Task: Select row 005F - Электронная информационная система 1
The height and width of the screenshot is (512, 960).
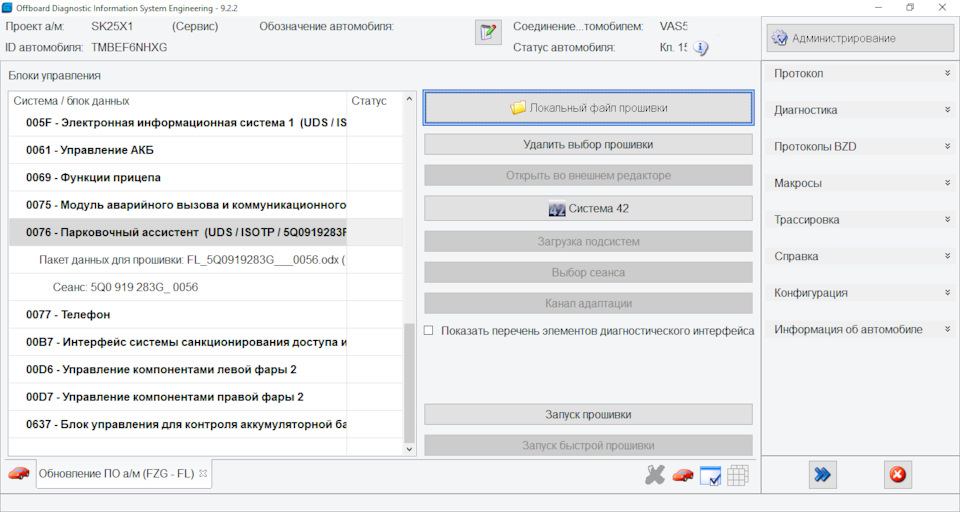Action: click(206, 122)
